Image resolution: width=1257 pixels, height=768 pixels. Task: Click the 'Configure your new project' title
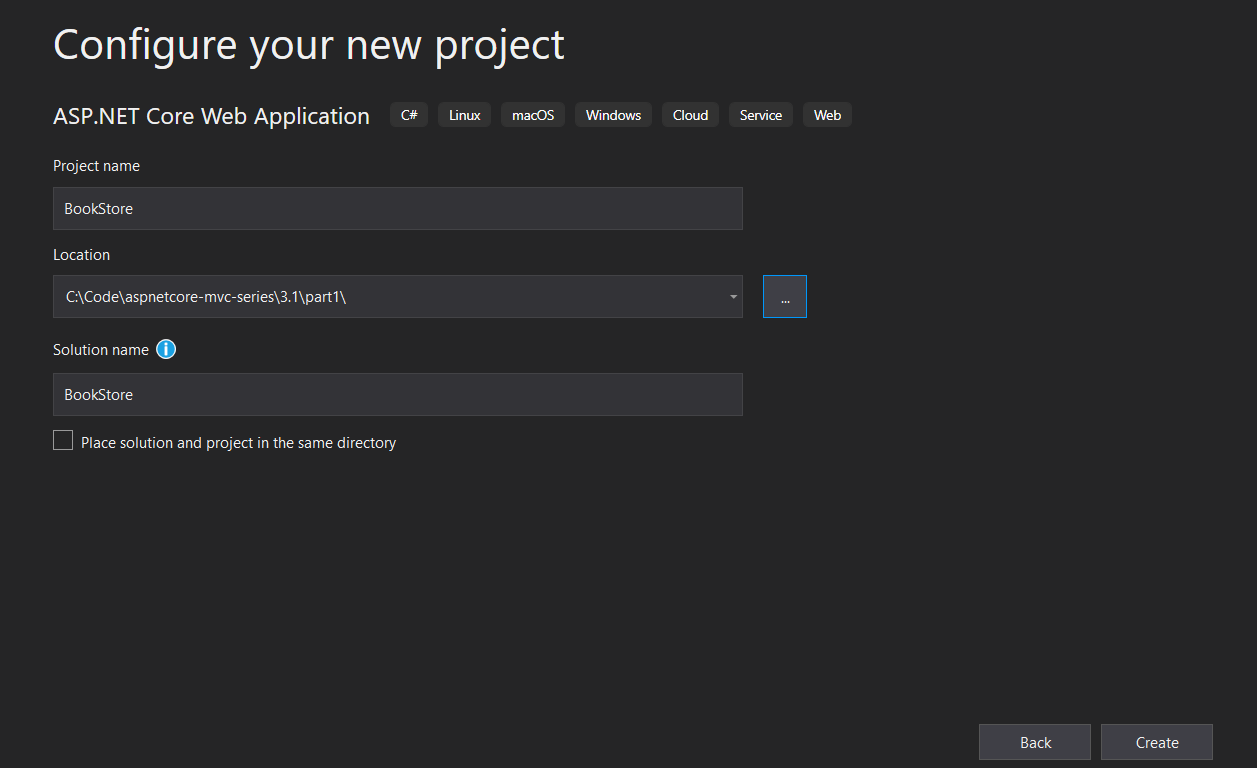pos(308,46)
